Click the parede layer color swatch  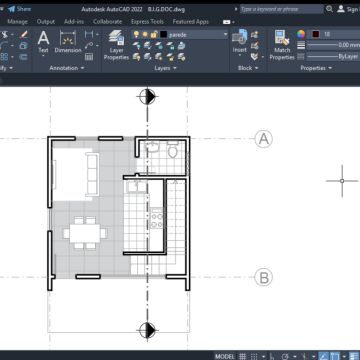(163, 34)
